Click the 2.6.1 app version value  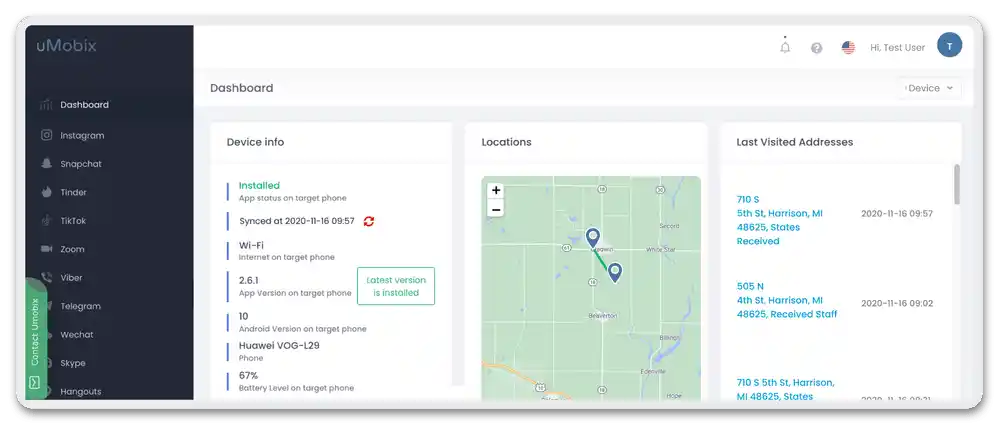pyautogui.click(x=248, y=280)
